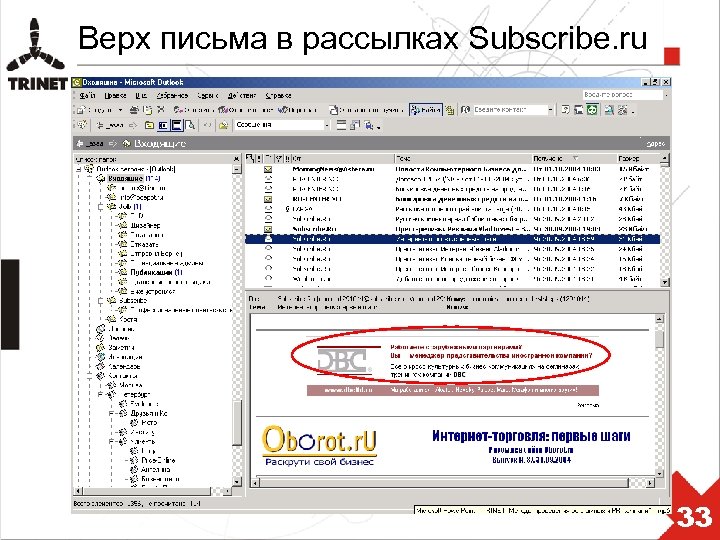The image size is (720, 540).
Task: Collapse the Друзья и Ко folder expander
Action: pos(112,414)
